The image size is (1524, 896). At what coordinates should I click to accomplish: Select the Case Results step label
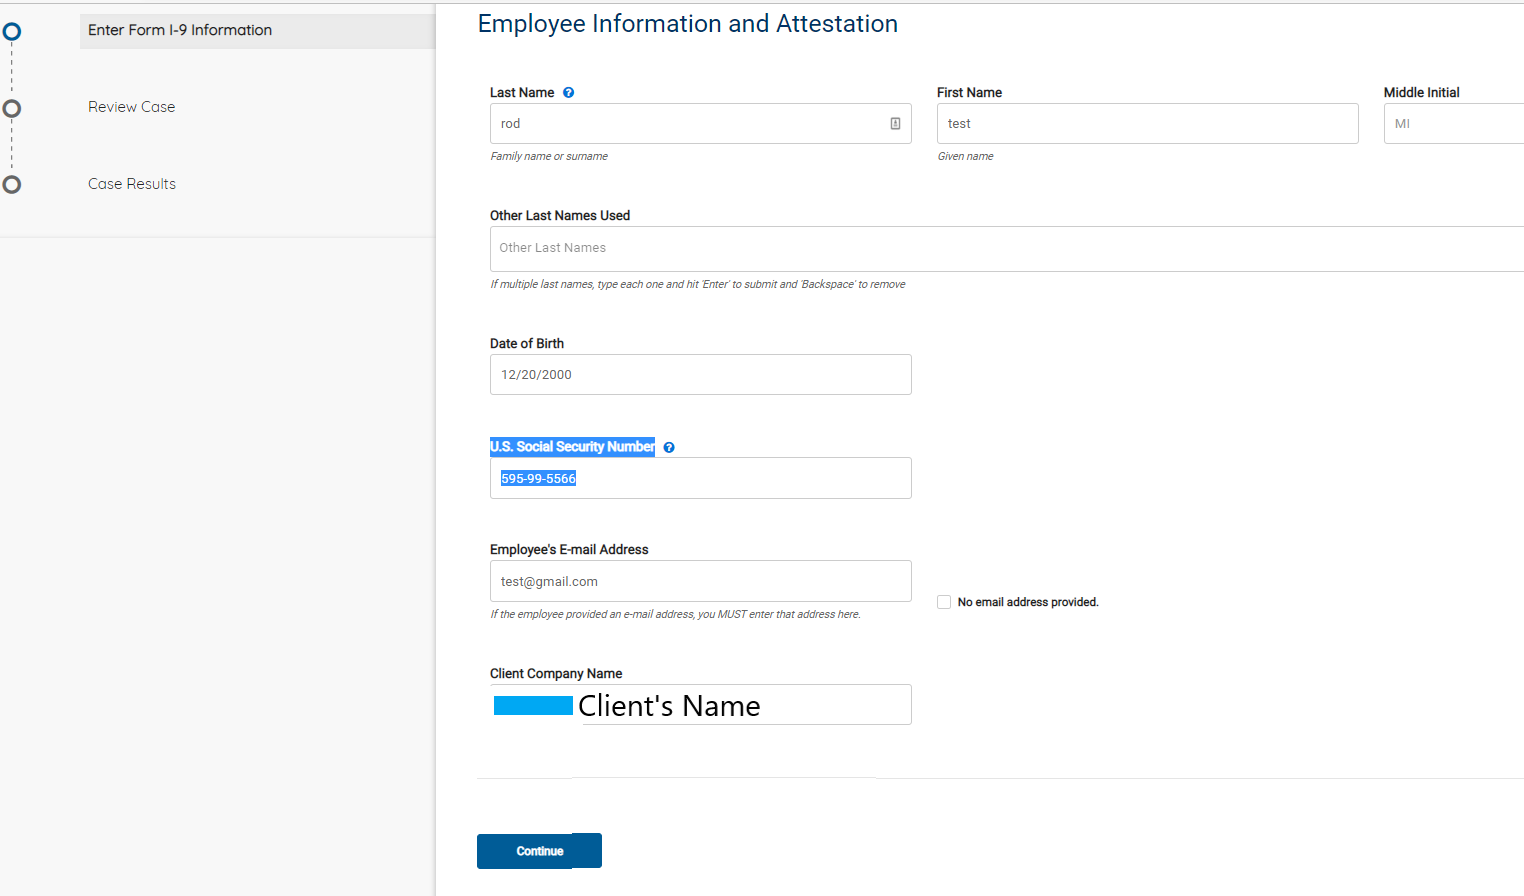131,183
